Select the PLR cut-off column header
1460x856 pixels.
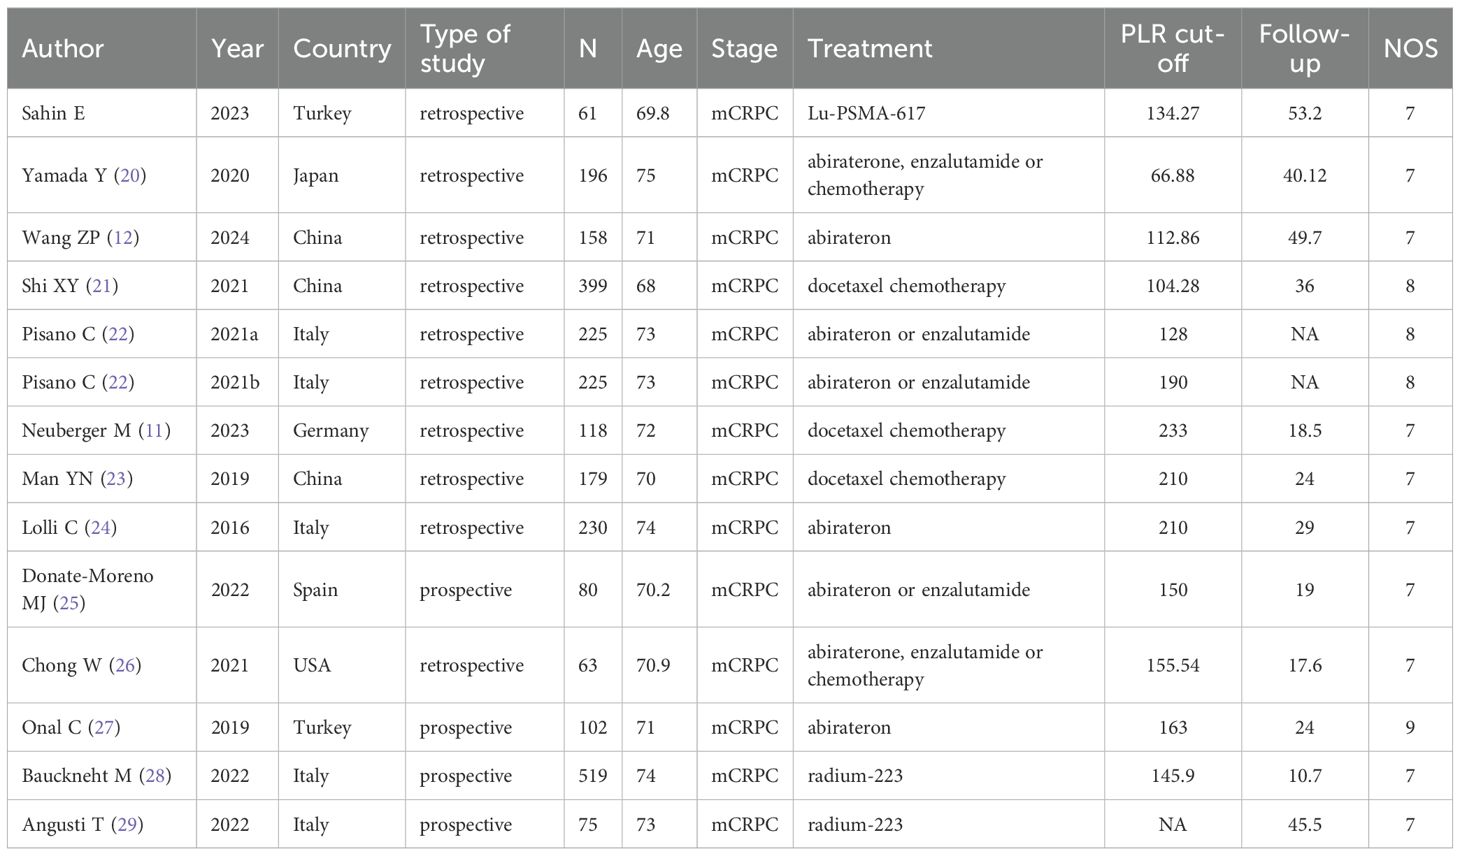tap(1172, 48)
